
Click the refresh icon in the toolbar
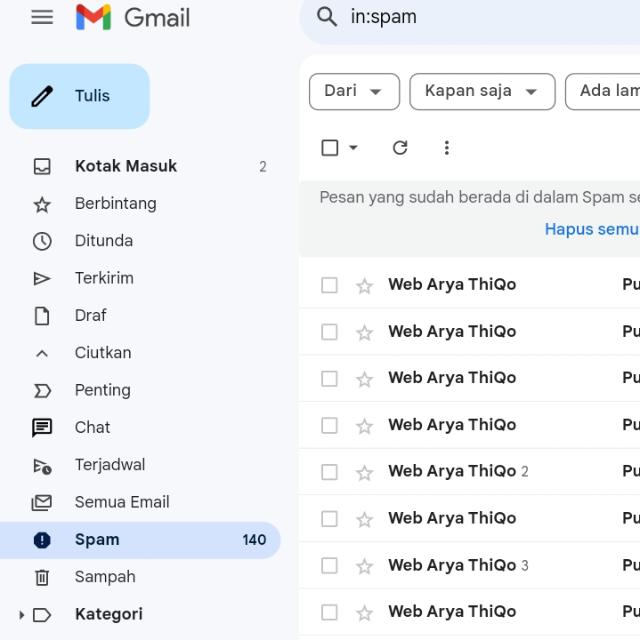tap(400, 148)
